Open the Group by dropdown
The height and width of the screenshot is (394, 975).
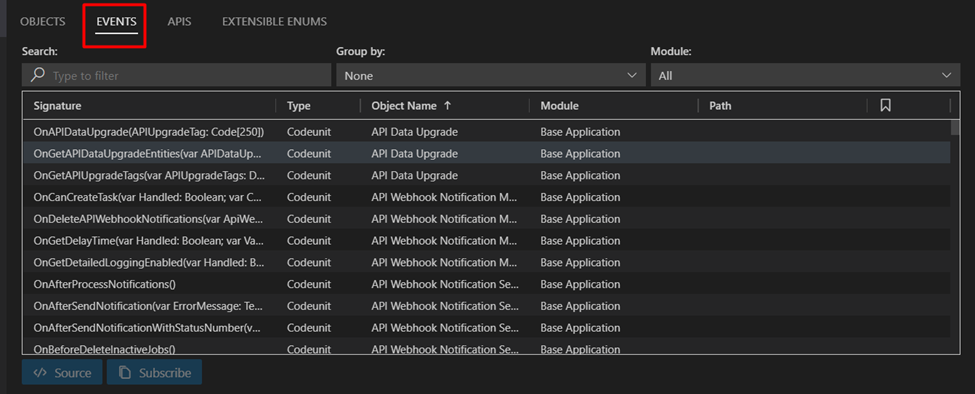click(490, 75)
